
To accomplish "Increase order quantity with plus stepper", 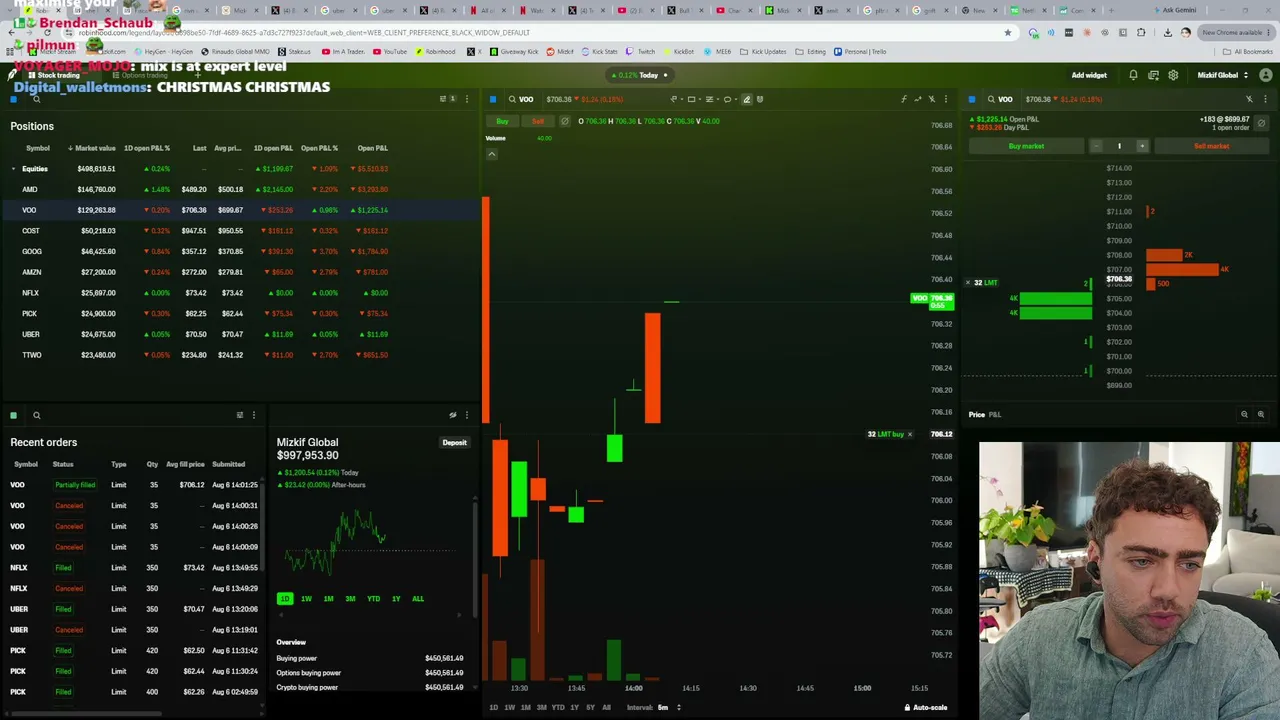I will [1142, 146].
